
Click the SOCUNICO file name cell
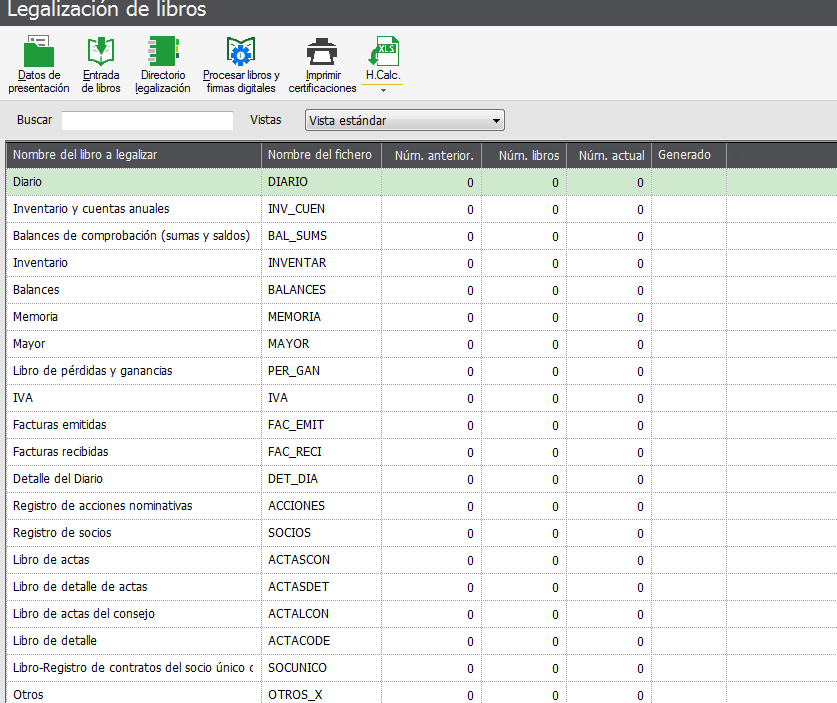coord(321,667)
